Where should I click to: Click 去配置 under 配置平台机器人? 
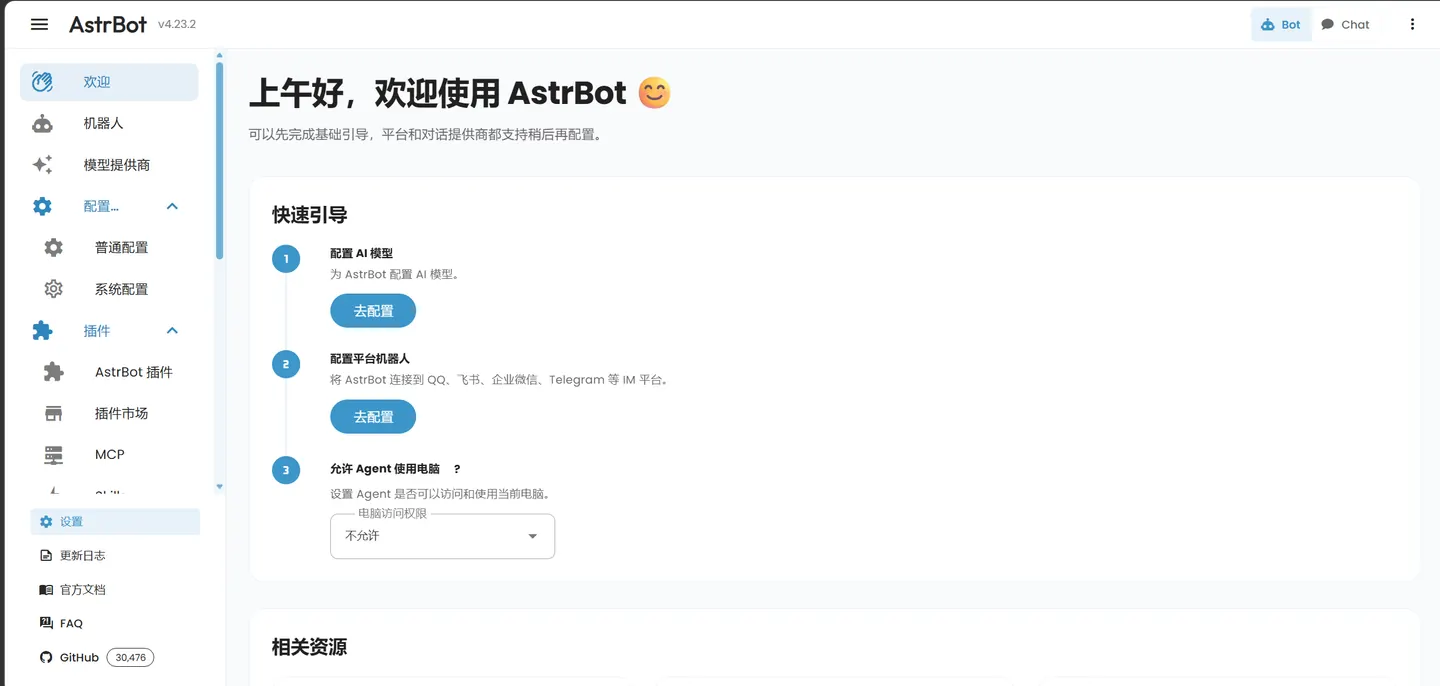373,417
